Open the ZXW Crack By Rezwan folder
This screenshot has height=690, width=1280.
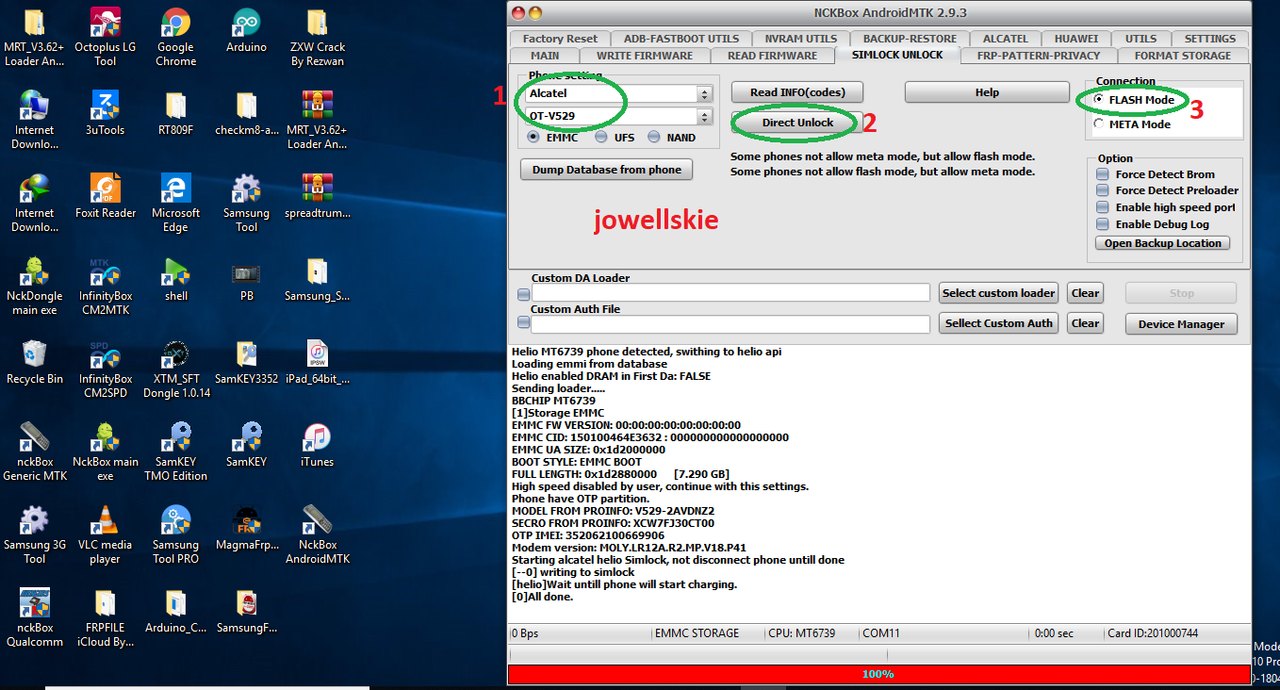click(x=317, y=37)
